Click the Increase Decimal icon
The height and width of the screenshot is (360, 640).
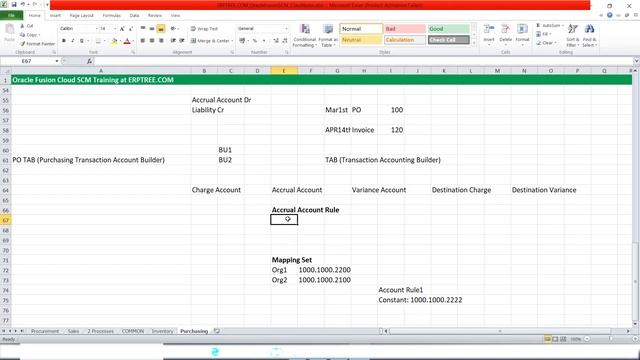(x=276, y=41)
